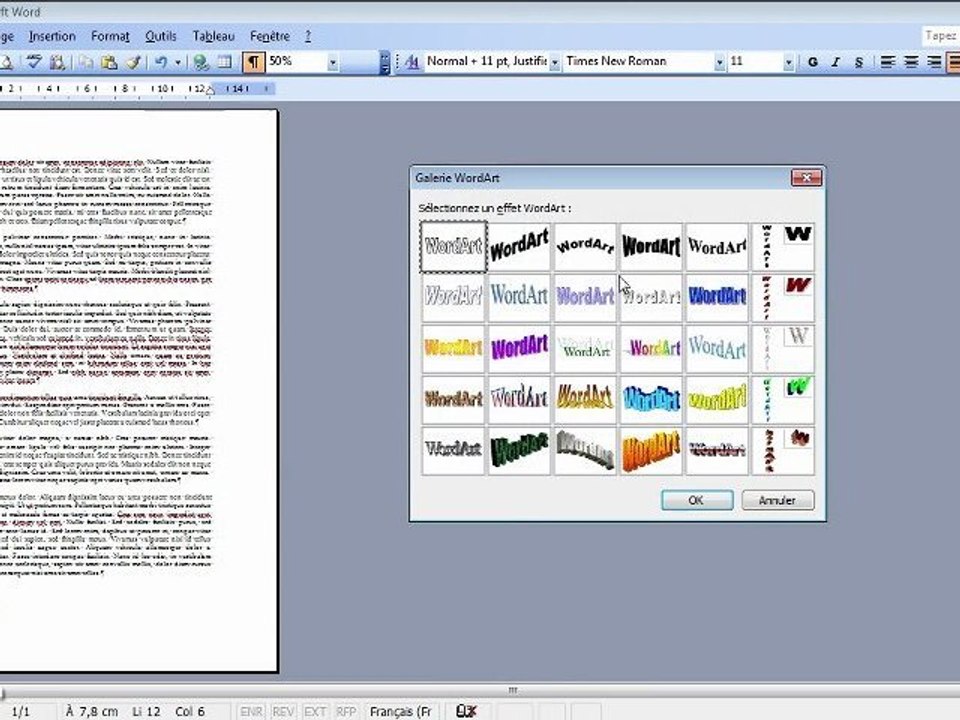This screenshot has width=960, height=720.
Task: Choose the green reflected WordArt style
Action: 585,348
